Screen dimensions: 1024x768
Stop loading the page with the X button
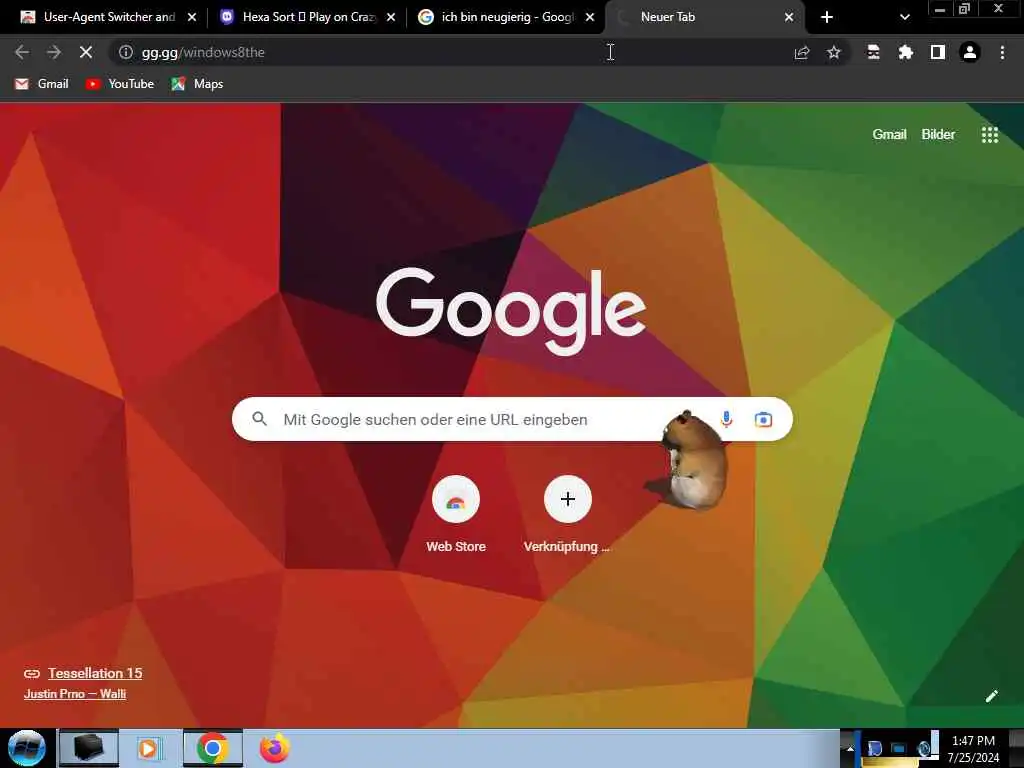[x=86, y=52]
